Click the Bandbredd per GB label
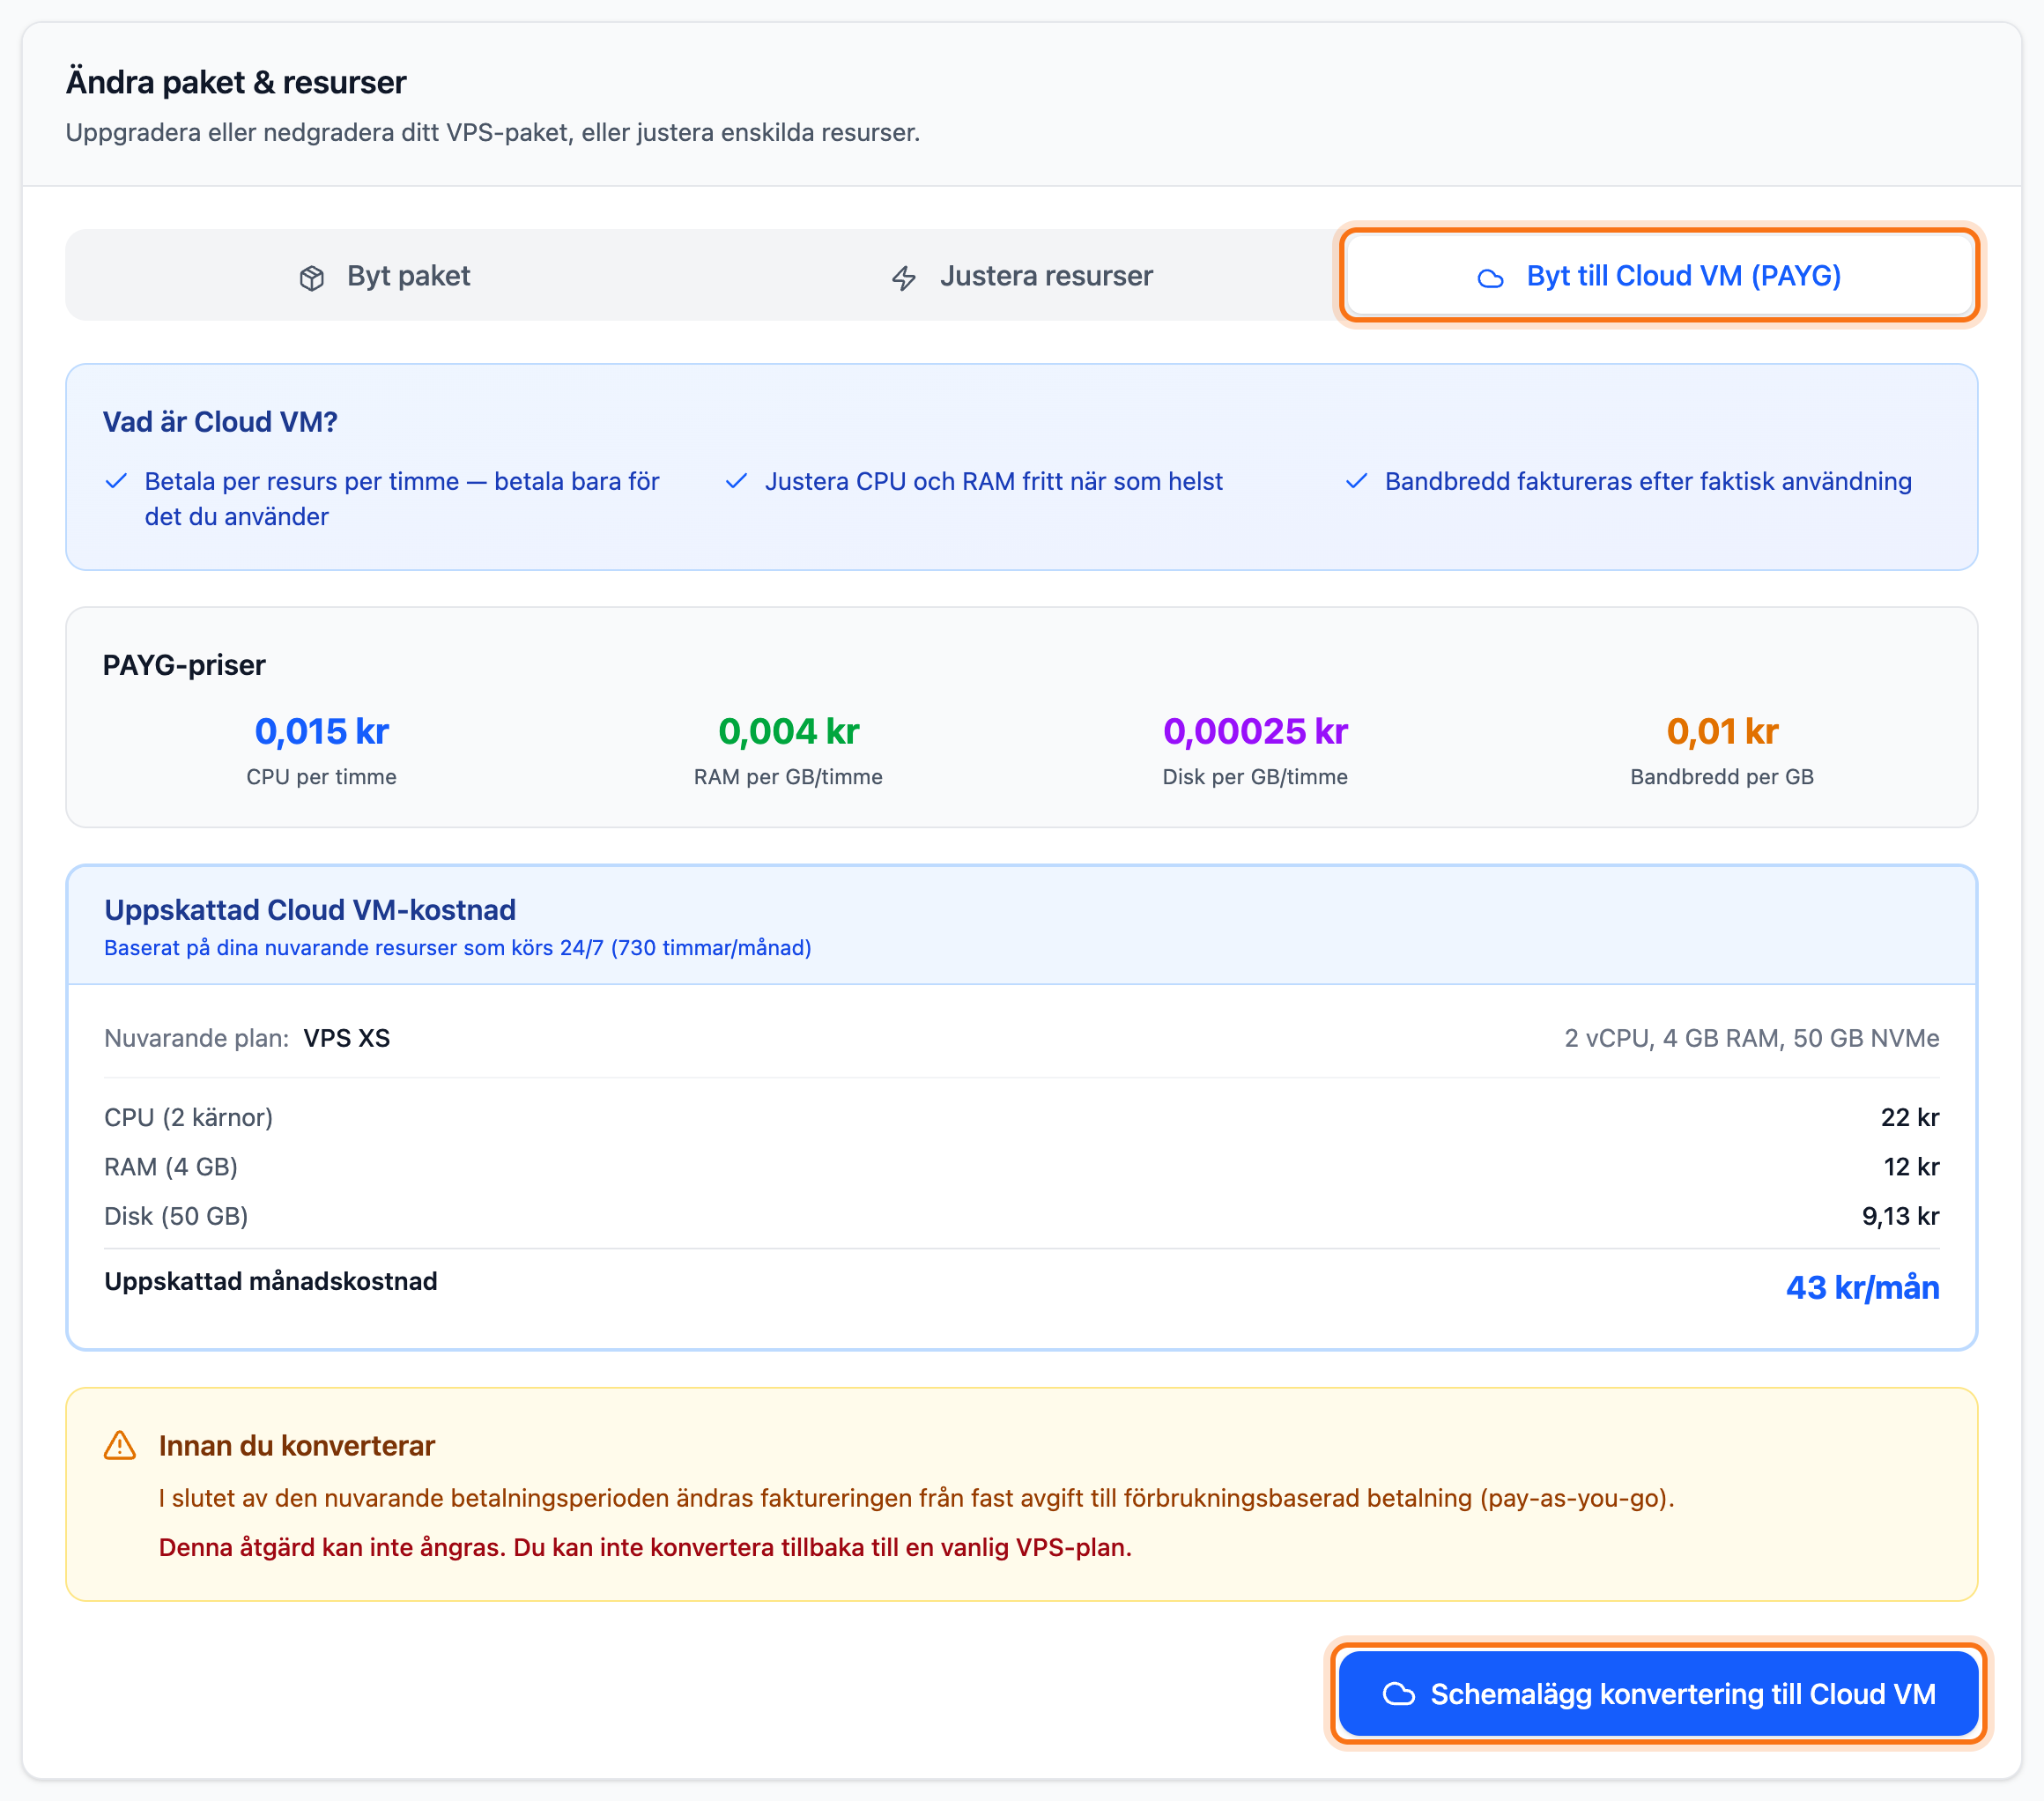2044x1801 pixels. (1722, 777)
